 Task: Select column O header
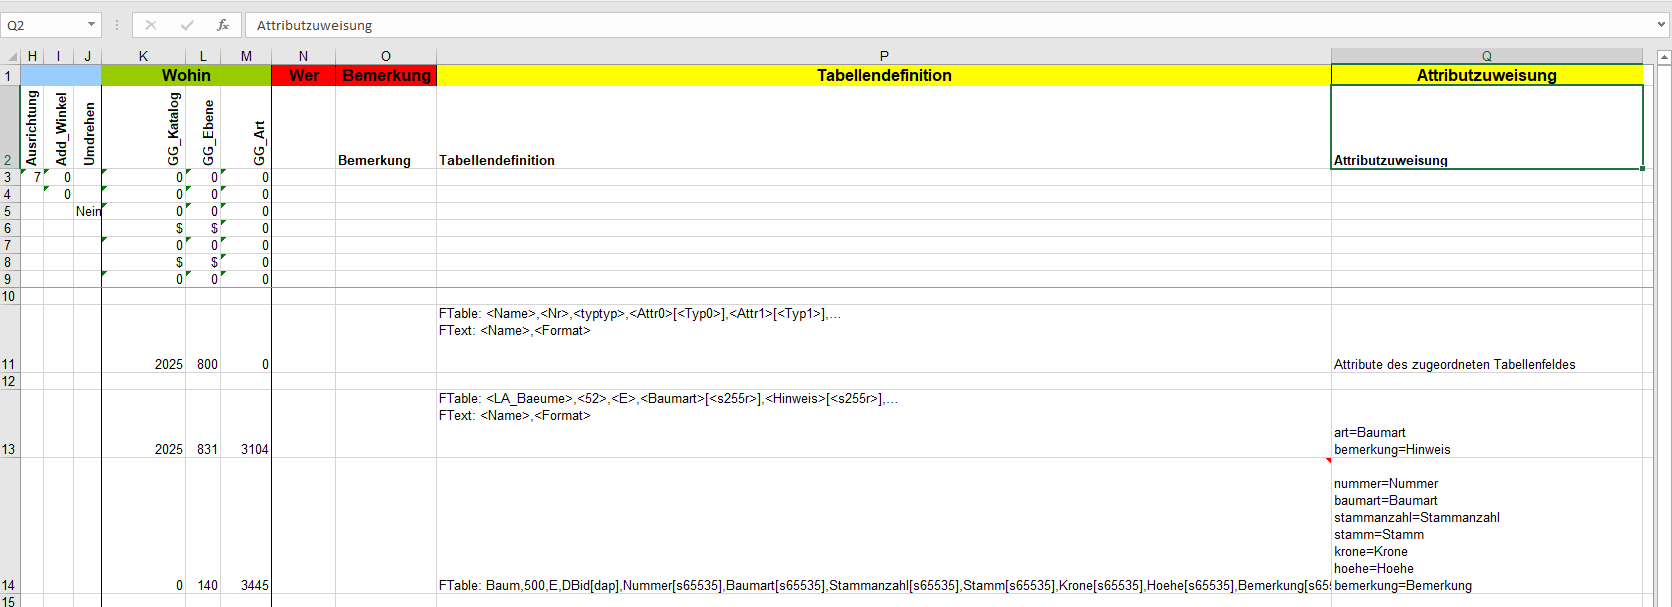tap(386, 56)
